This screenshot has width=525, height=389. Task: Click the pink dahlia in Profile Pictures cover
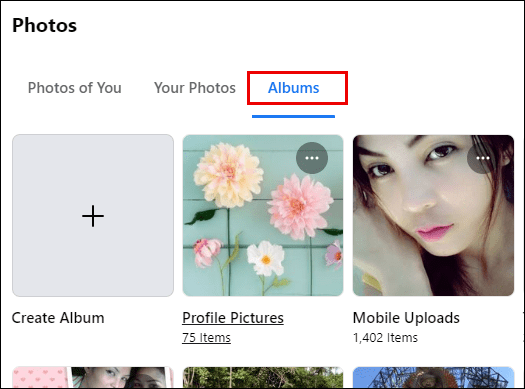click(x=300, y=207)
